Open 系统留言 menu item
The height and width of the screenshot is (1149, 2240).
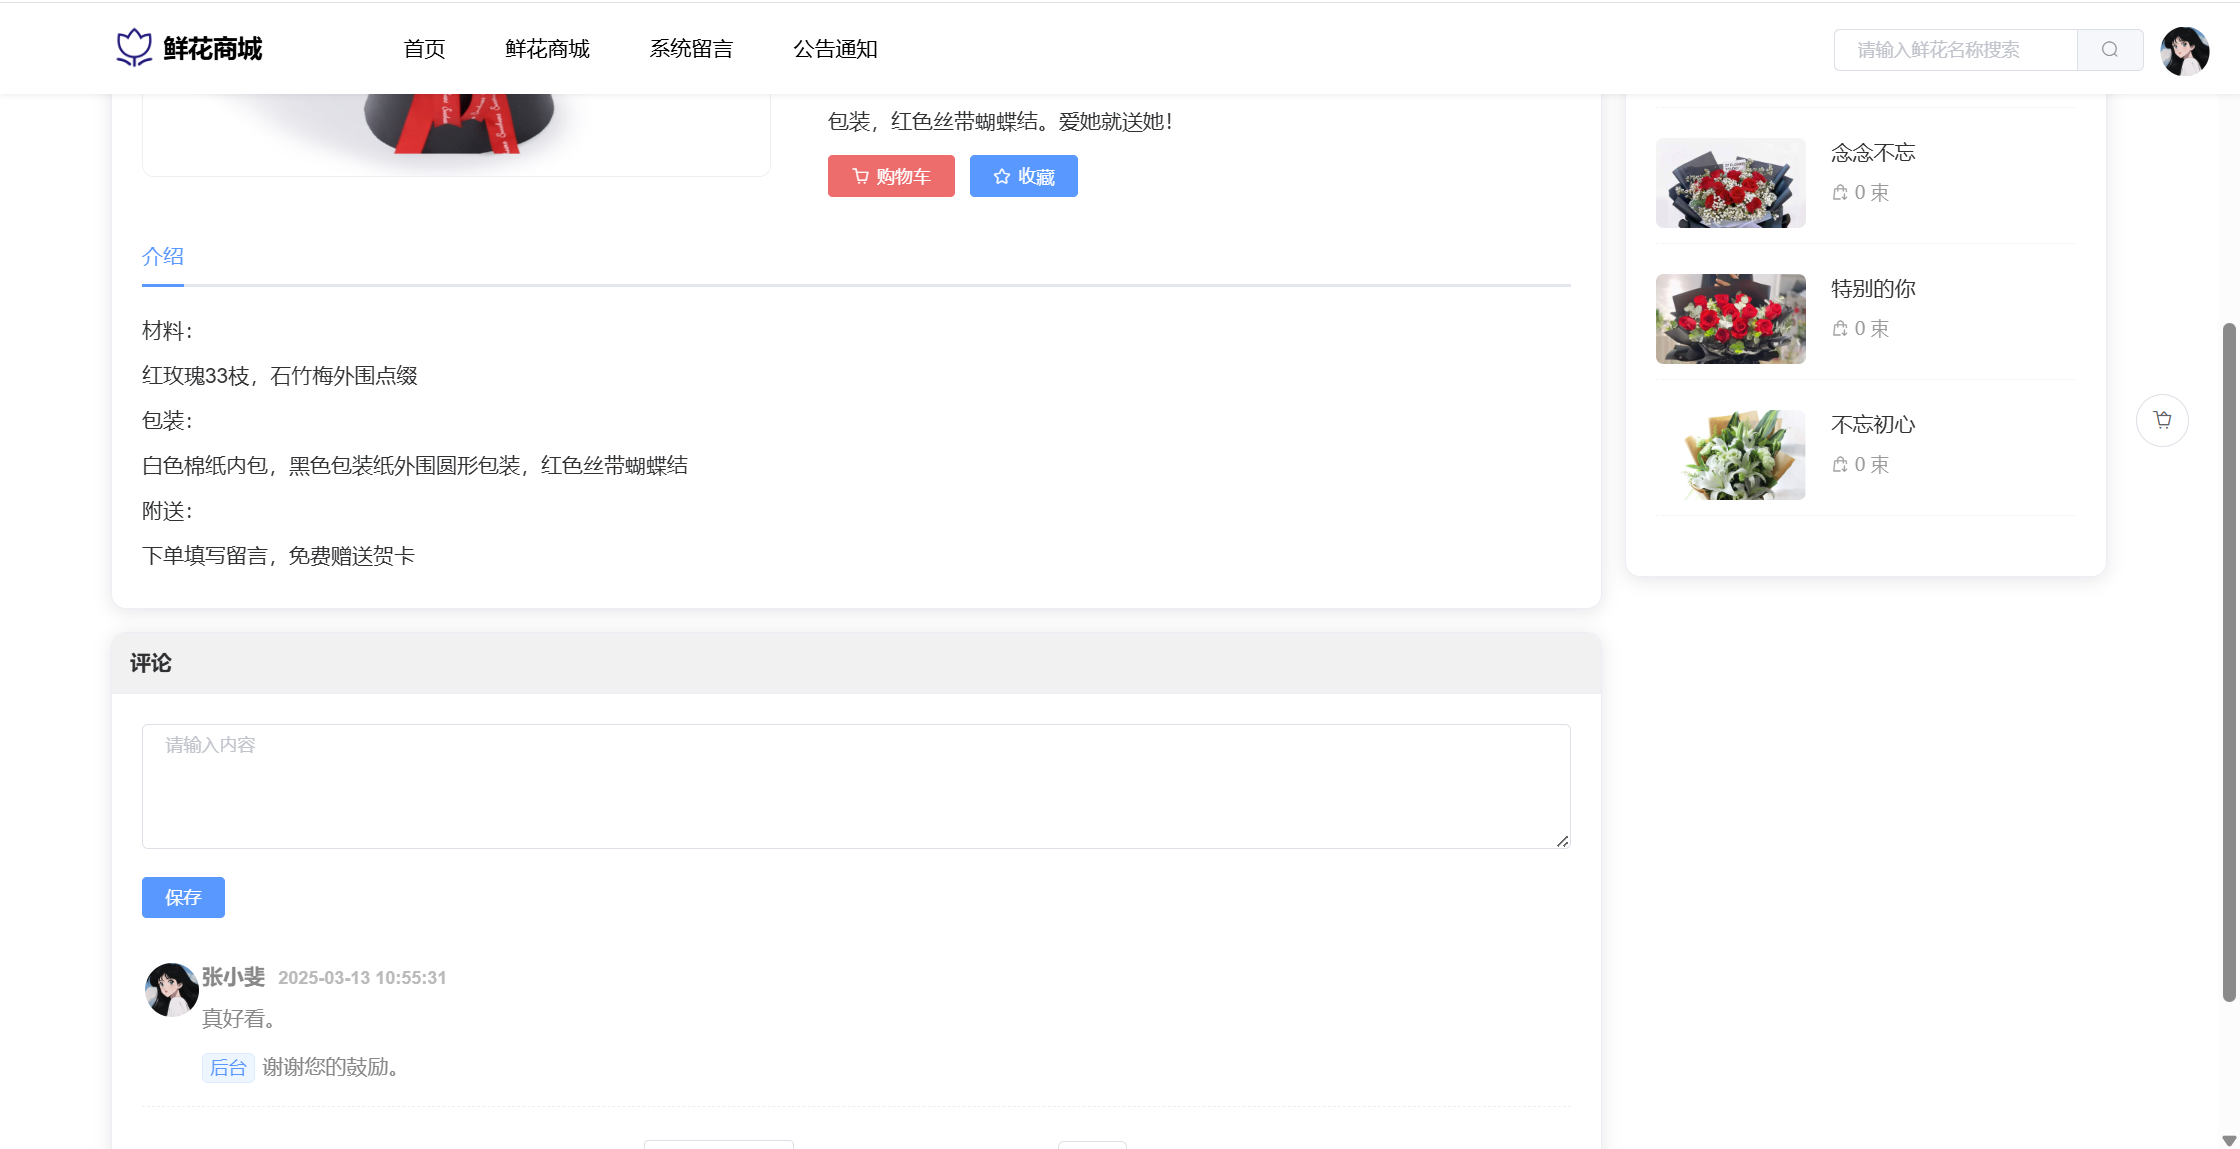(691, 49)
